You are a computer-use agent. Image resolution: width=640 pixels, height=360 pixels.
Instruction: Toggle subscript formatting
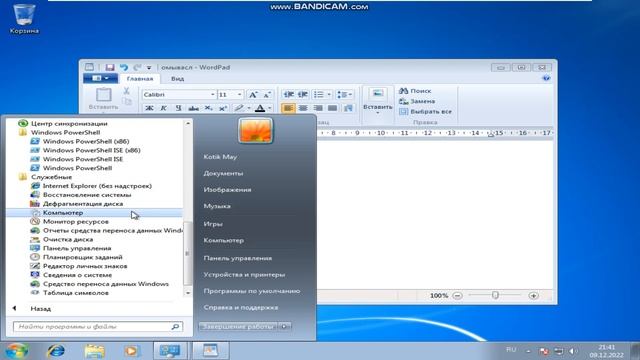[x=208, y=108]
